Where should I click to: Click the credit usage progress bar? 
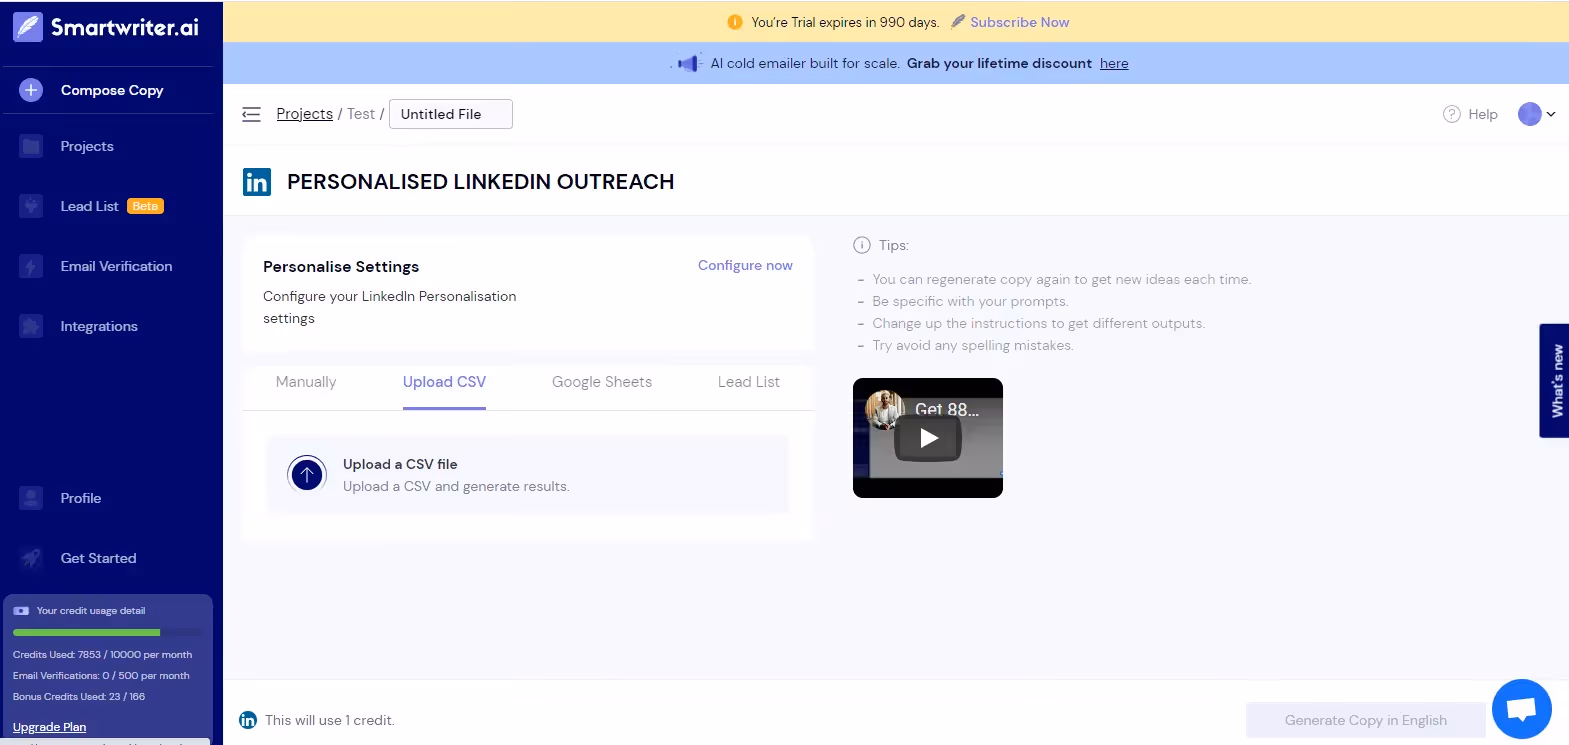point(107,632)
